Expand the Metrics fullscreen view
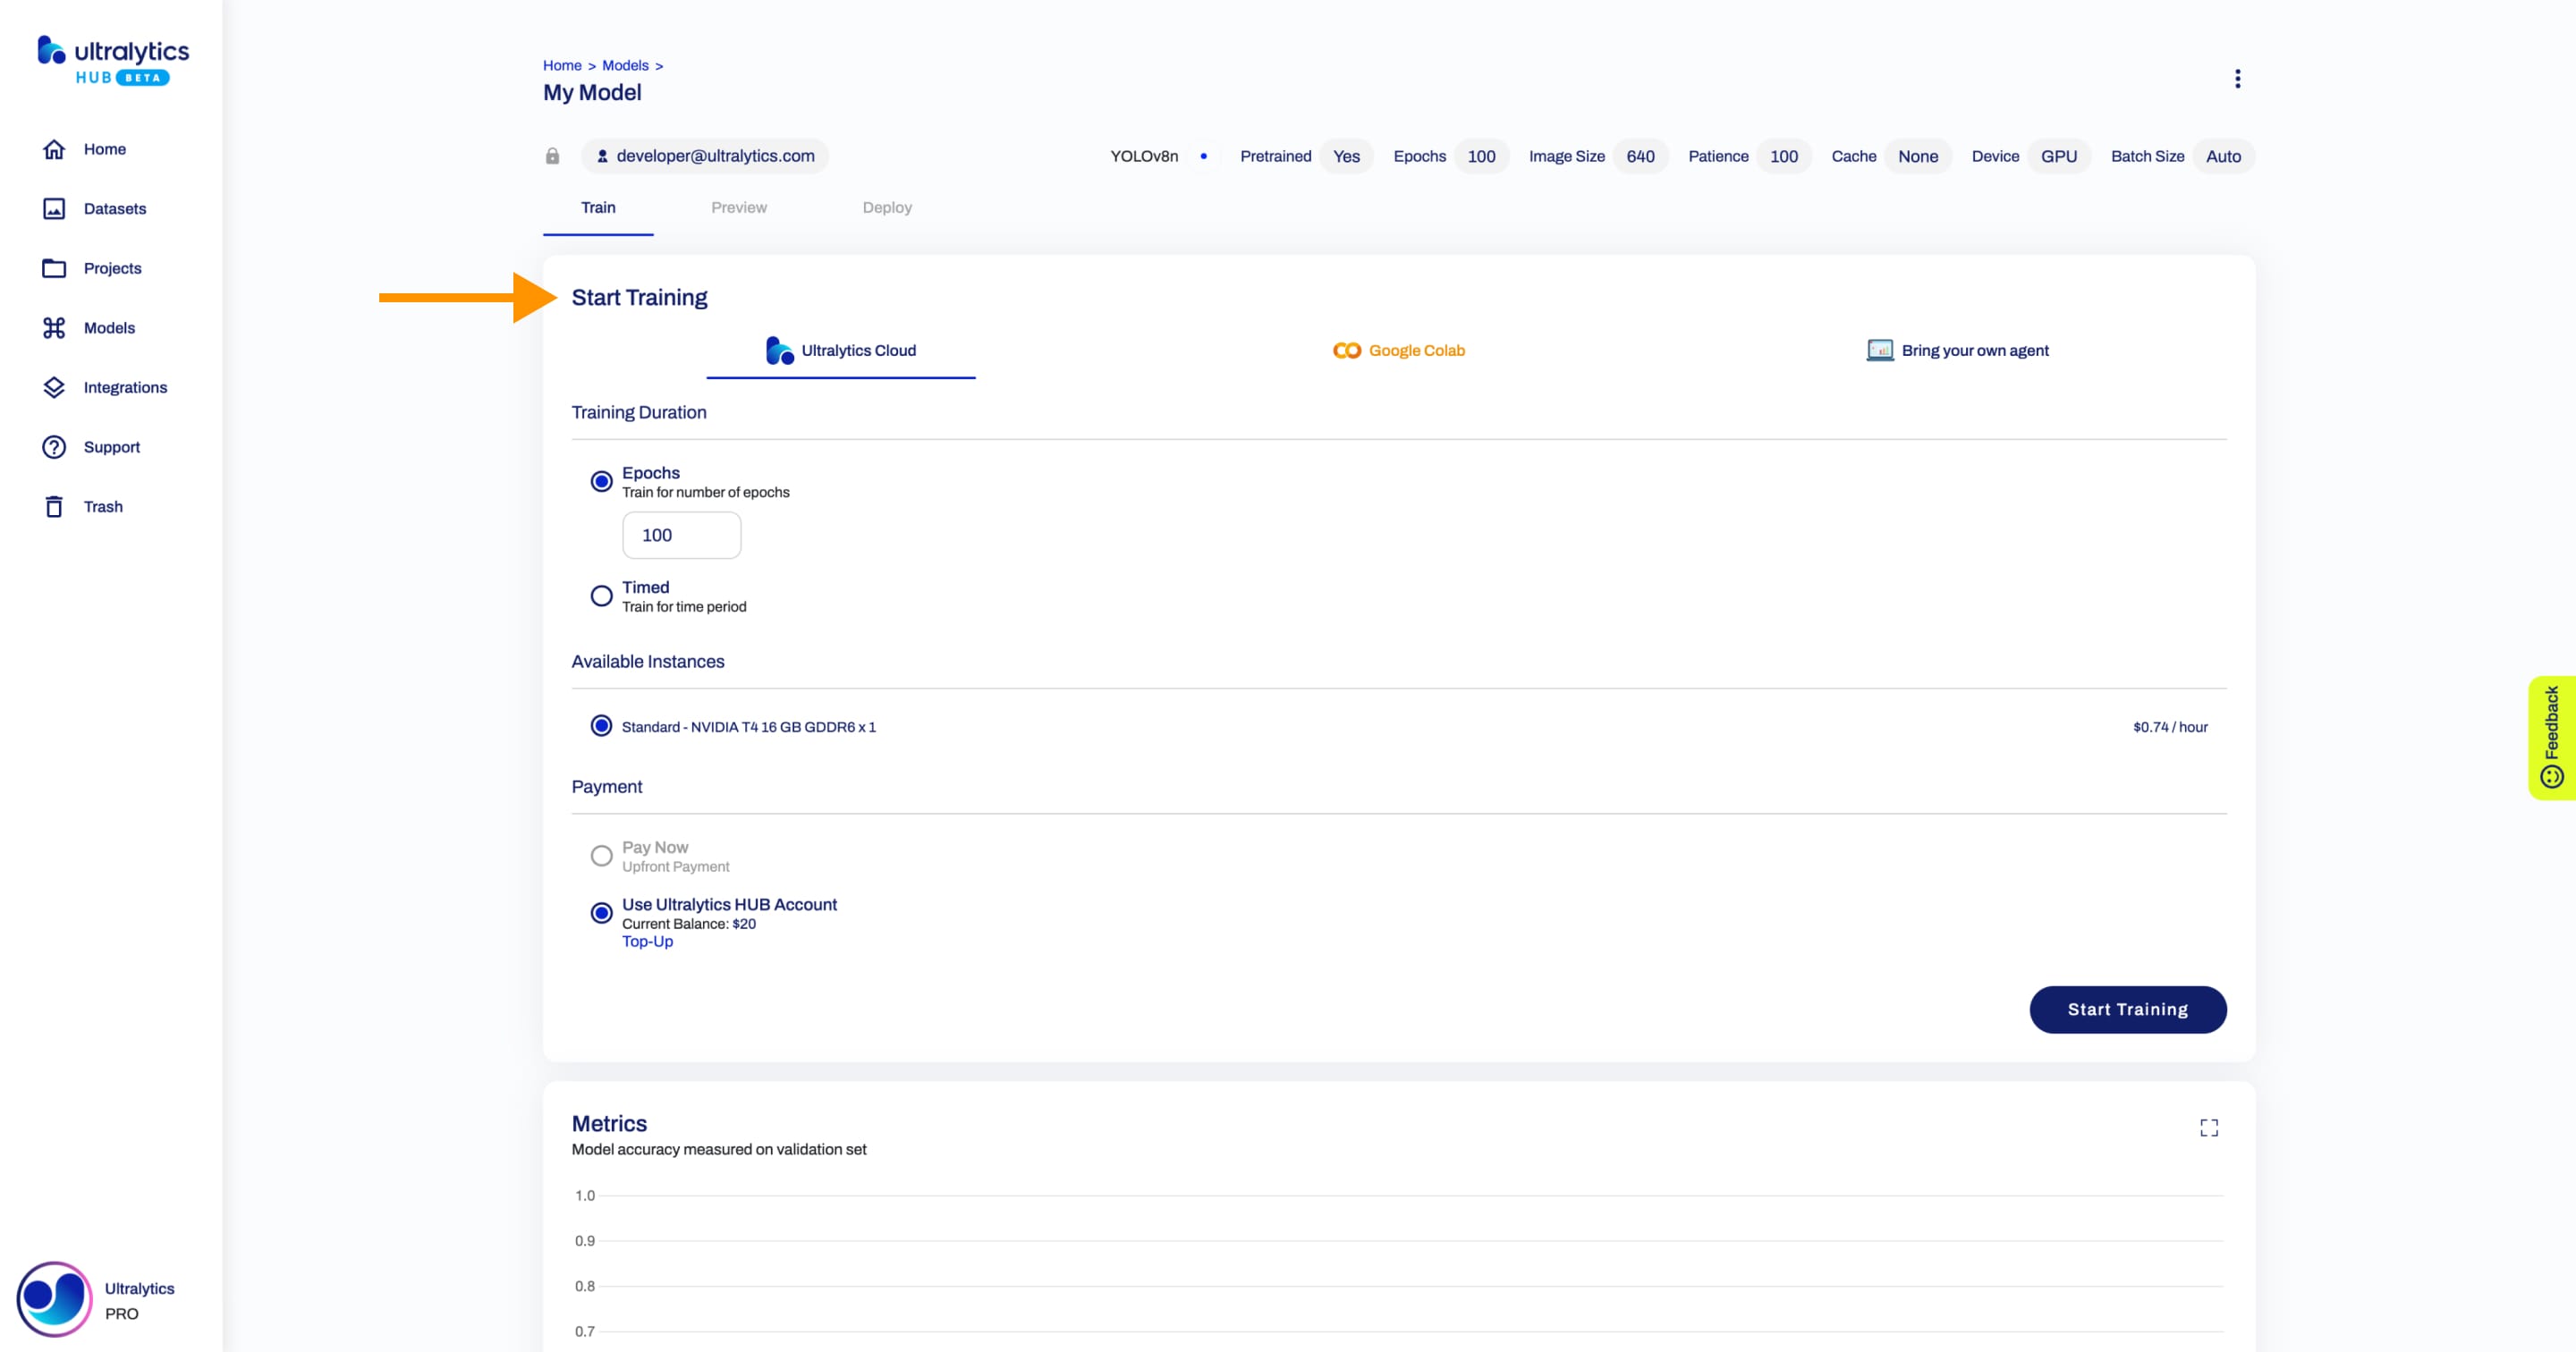The width and height of the screenshot is (2576, 1352). (2209, 1128)
